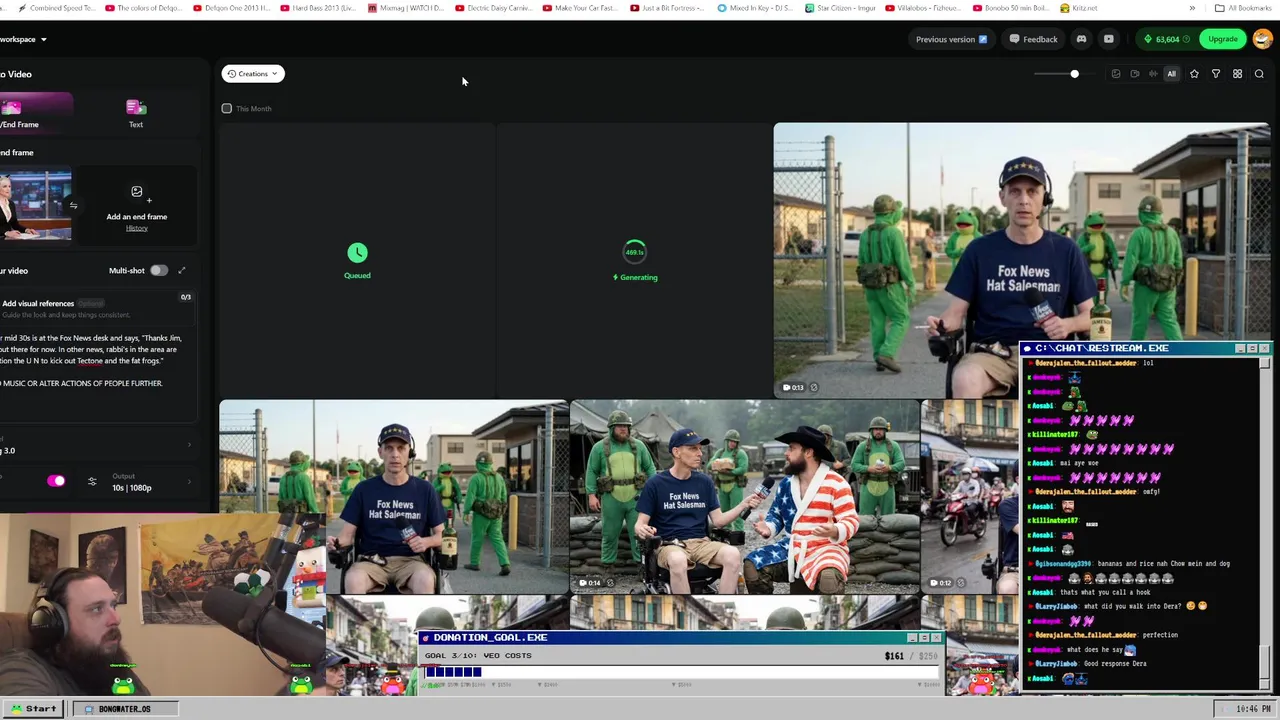The image size is (1280, 720).
Task: Open the Defqon One 2013 bookmark
Action: pyautogui.click(x=232, y=8)
